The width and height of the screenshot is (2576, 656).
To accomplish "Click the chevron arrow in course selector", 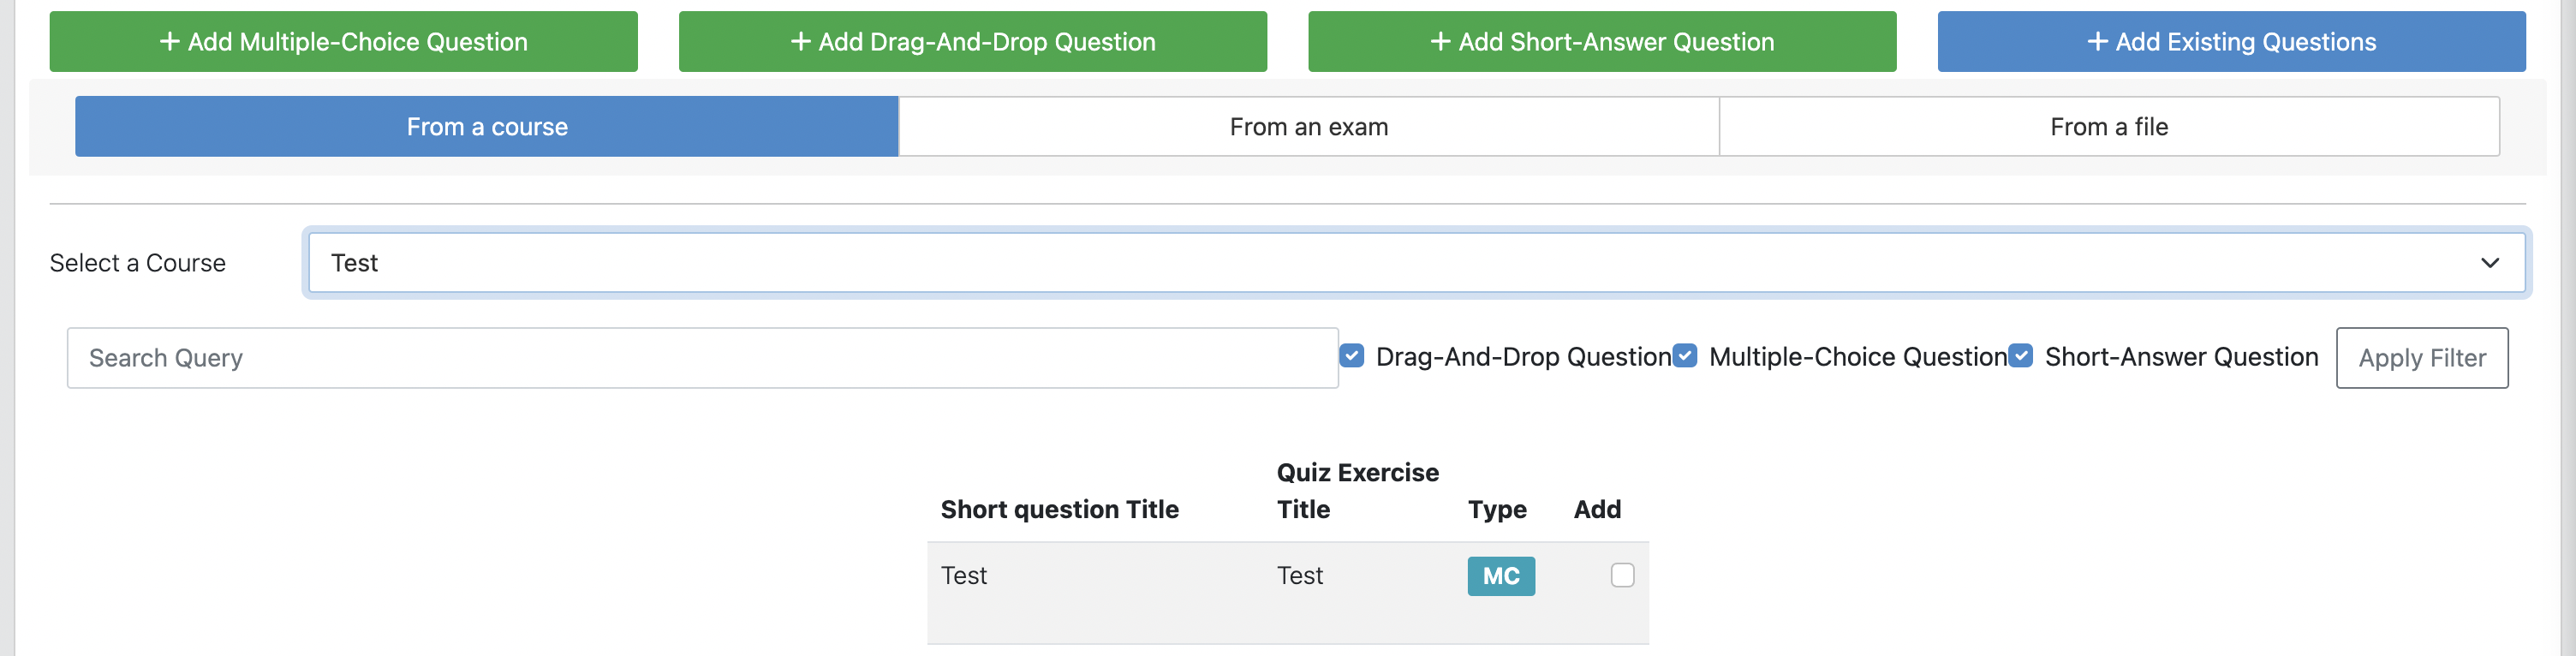I will pyautogui.click(x=2489, y=263).
